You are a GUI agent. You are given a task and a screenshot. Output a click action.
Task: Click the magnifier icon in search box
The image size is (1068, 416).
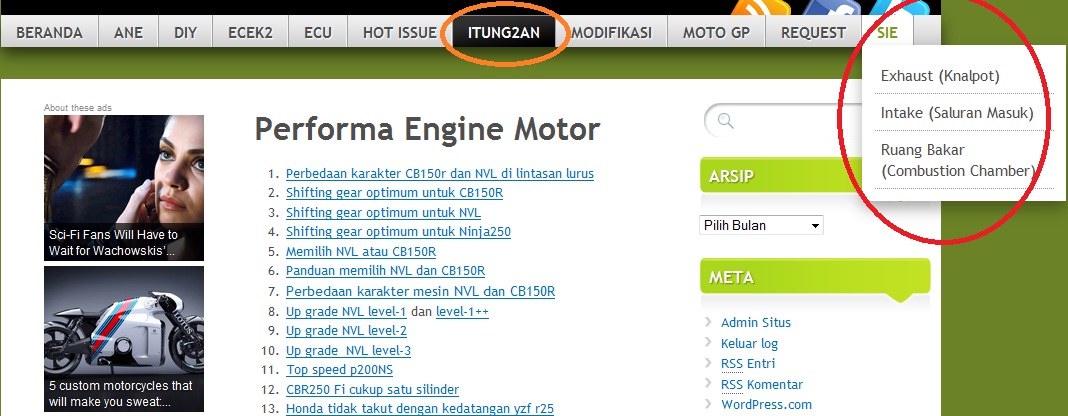[727, 121]
